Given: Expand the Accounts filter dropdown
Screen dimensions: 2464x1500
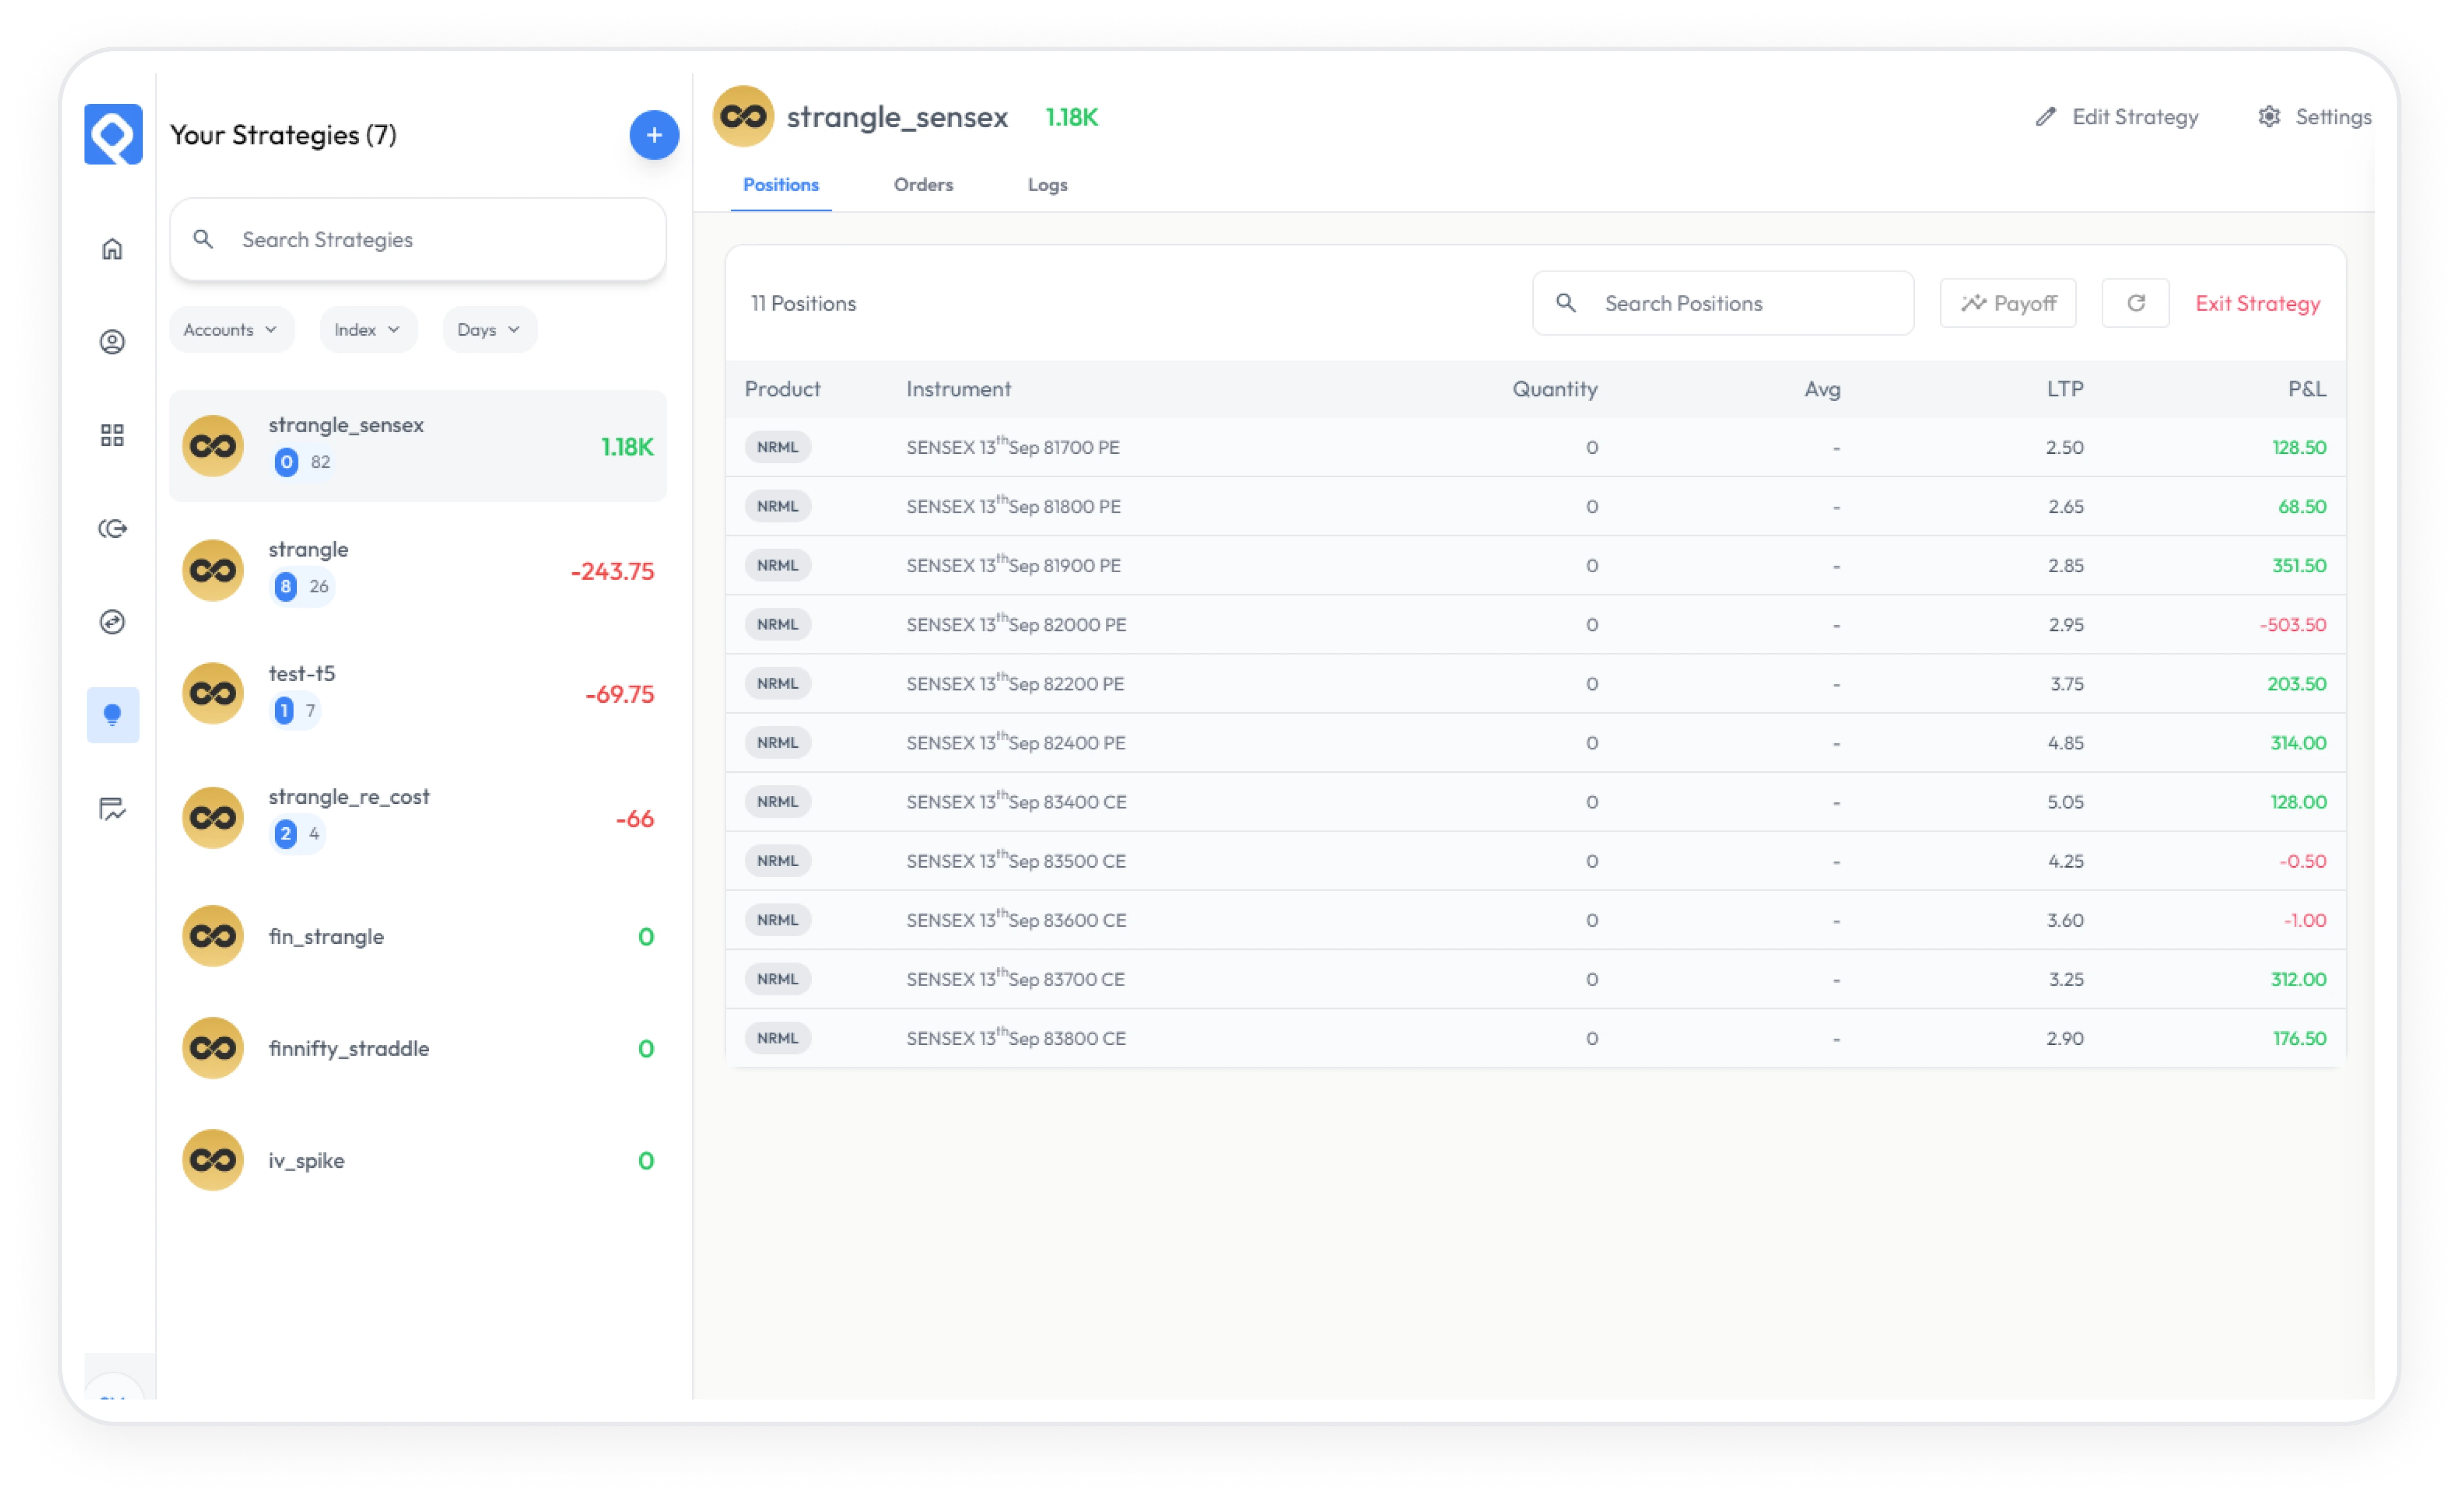Looking at the screenshot, I should click(231, 329).
